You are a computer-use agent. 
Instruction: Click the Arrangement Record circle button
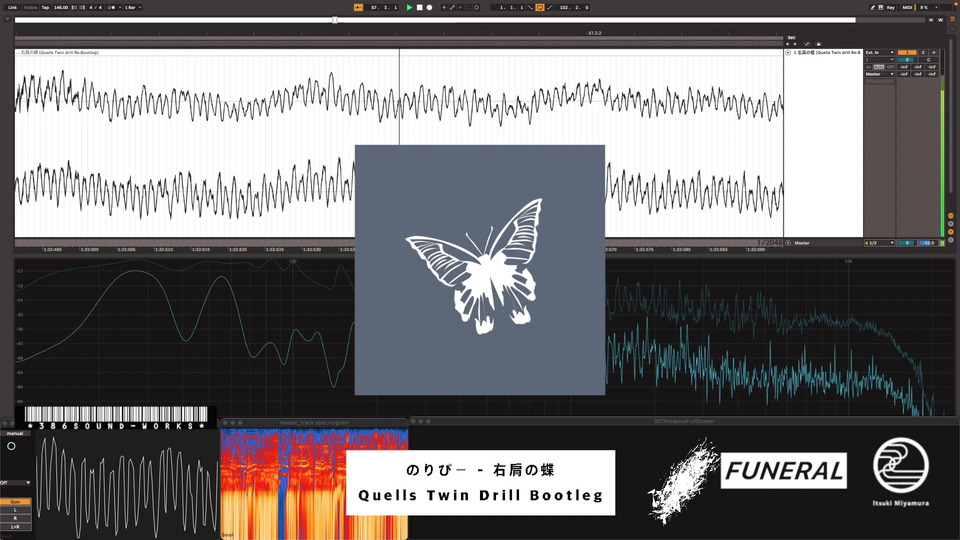(429, 7)
